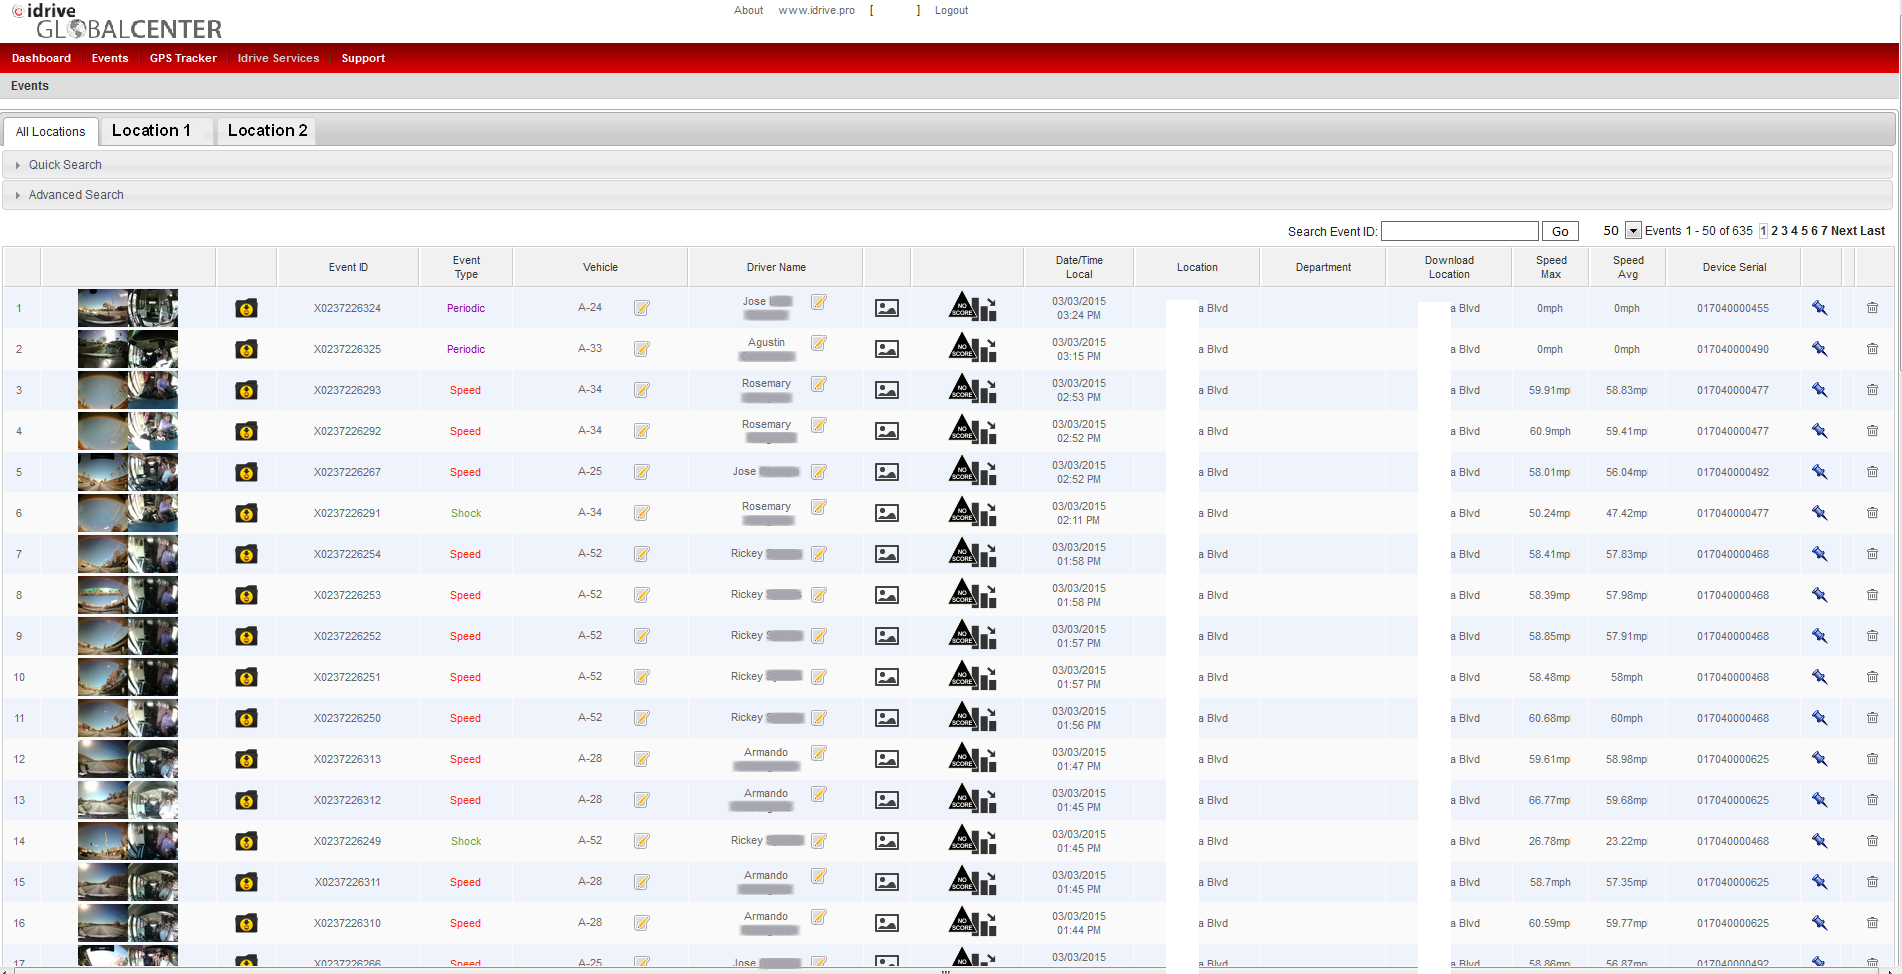Go to the Next page of events
The width and height of the screenshot is (1902, 974).
tap(1843, 231)
